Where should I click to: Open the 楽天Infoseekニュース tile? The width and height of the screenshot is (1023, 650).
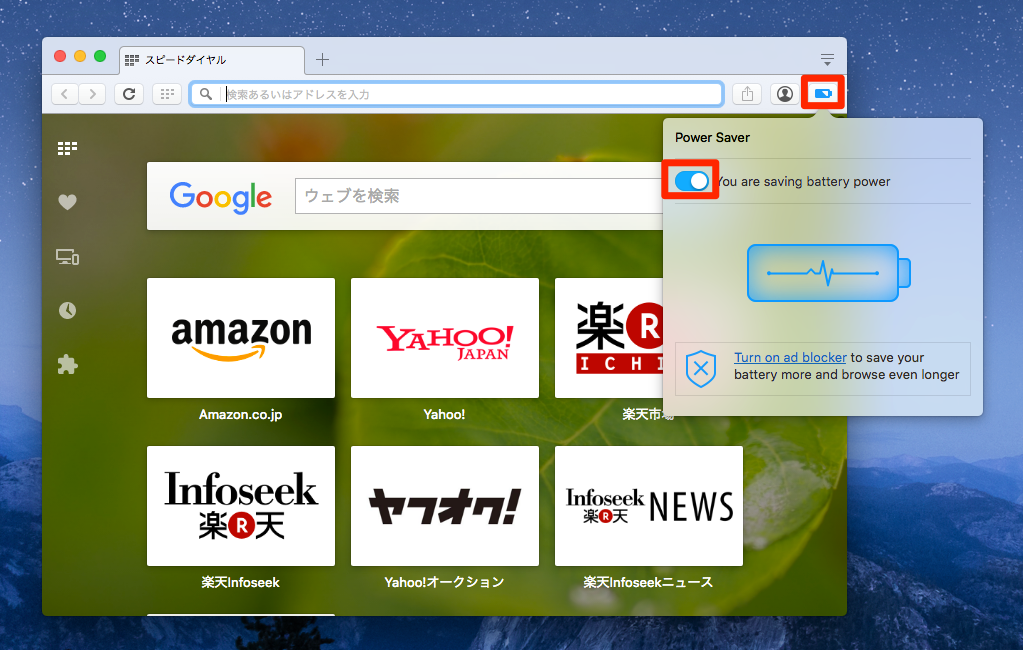coord(649,506)
